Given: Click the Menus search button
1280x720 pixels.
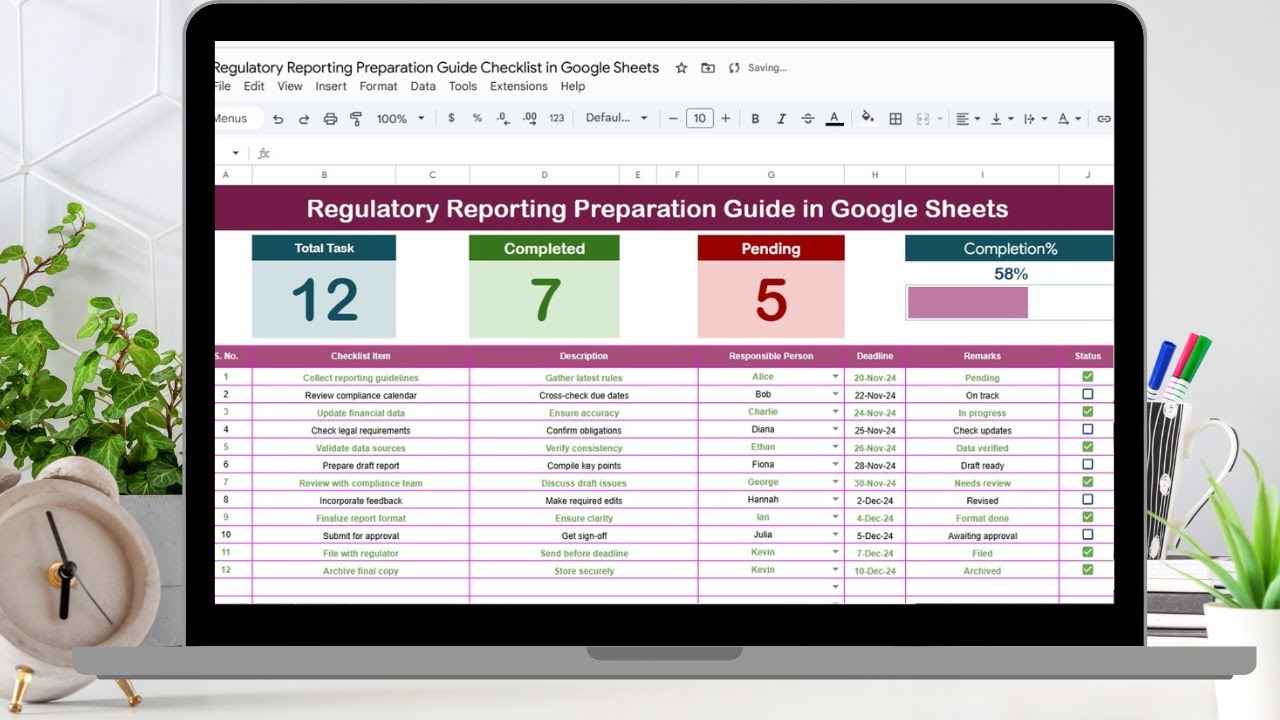Looking at the screenshot, I should [x=238, y=118].
